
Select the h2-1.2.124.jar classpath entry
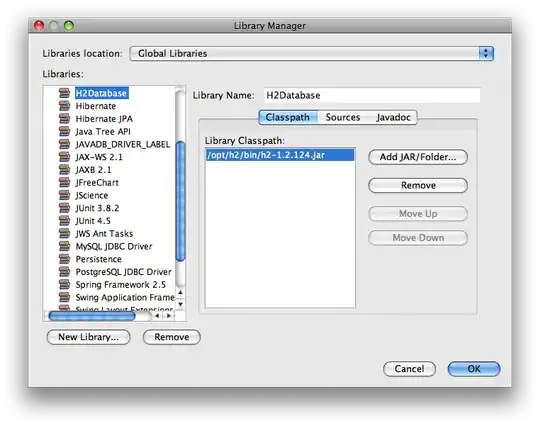pyautogui.click(x=280, y=155)
